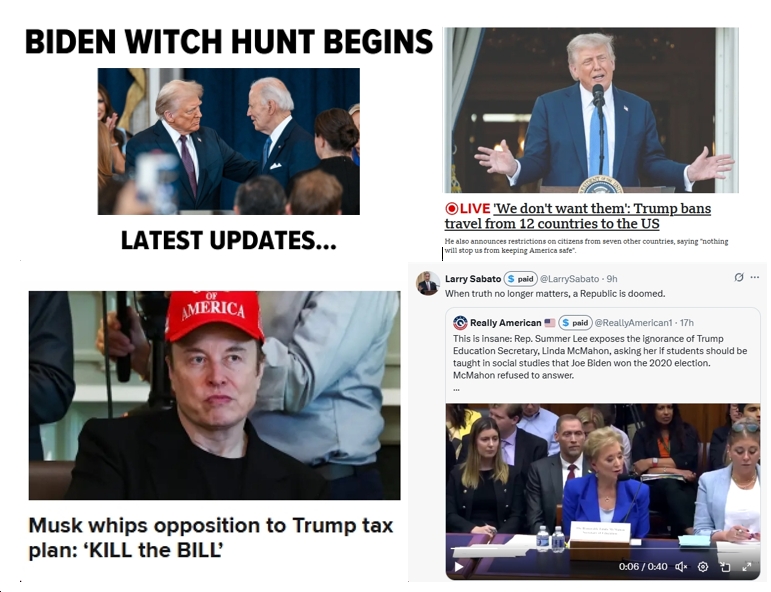Seek along the video progress bar

click(602, 547)
